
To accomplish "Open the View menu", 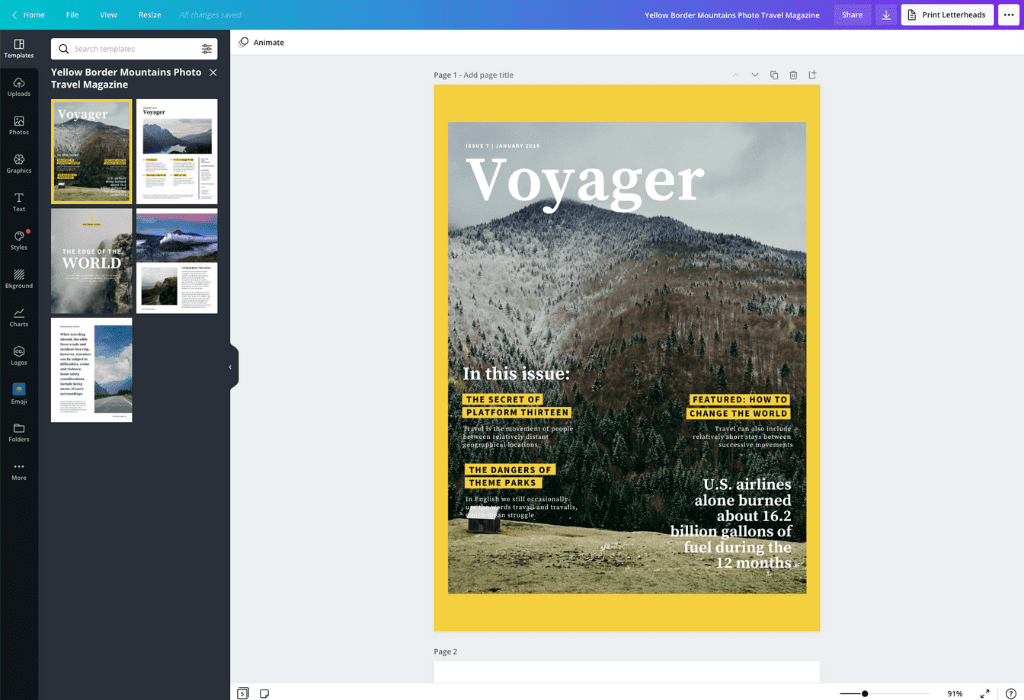I will point(110,15).
